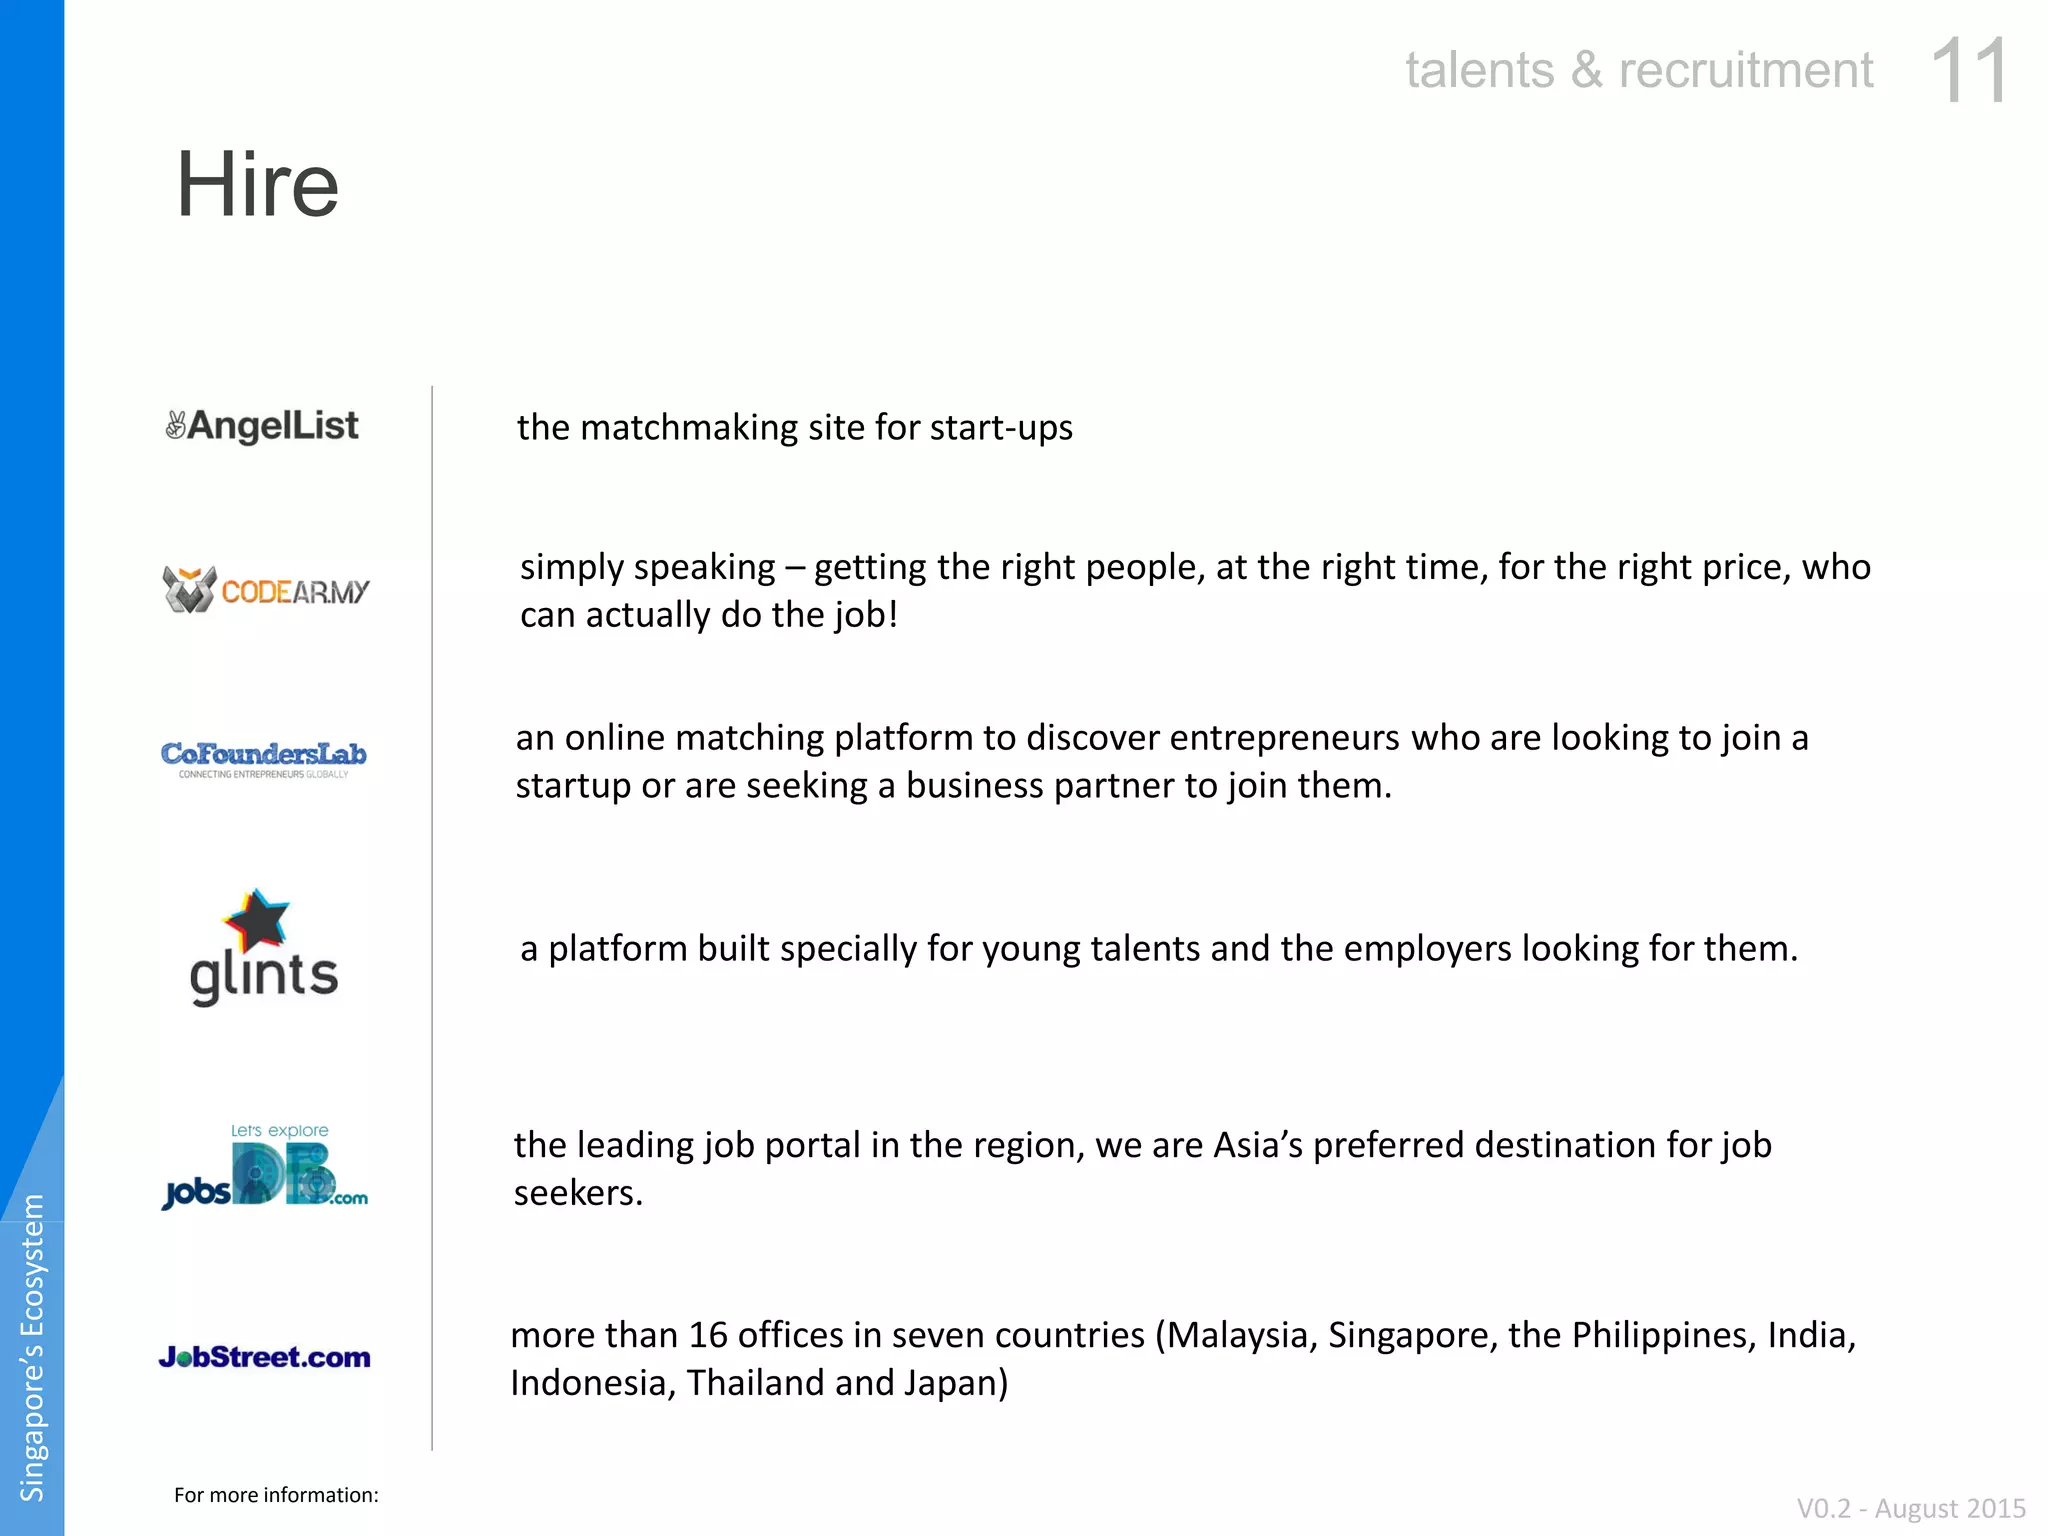Screen dimensions: 2048x1536
Task: Click the Hire slide title
Action: coord(258,184)
